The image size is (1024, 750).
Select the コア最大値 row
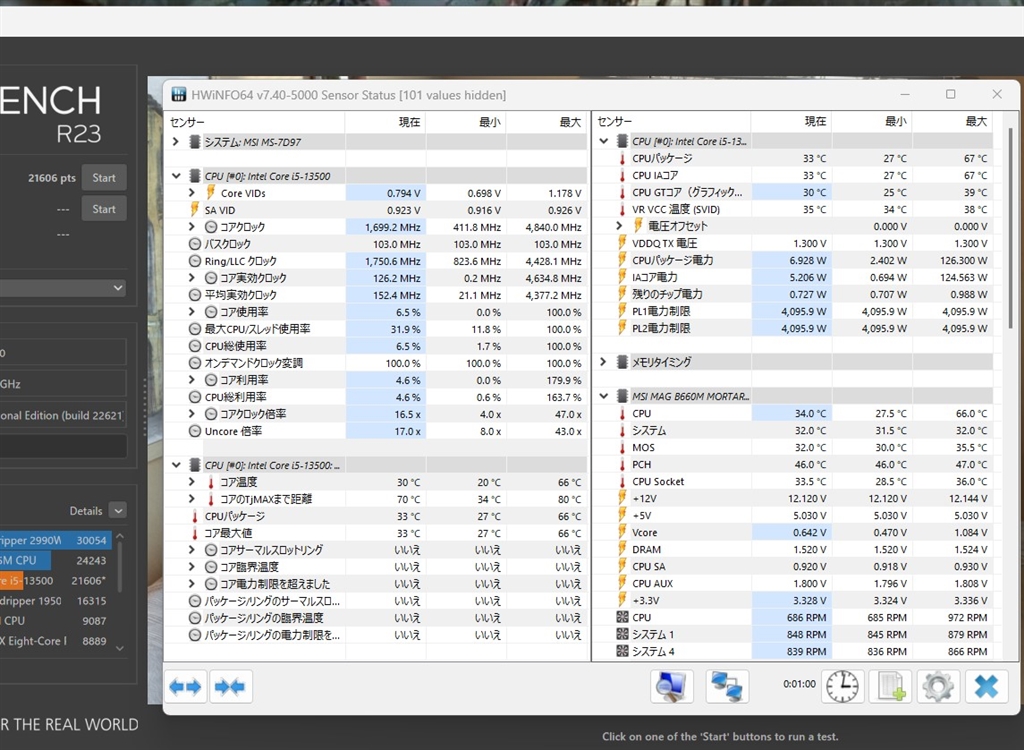tap(376, 532)
